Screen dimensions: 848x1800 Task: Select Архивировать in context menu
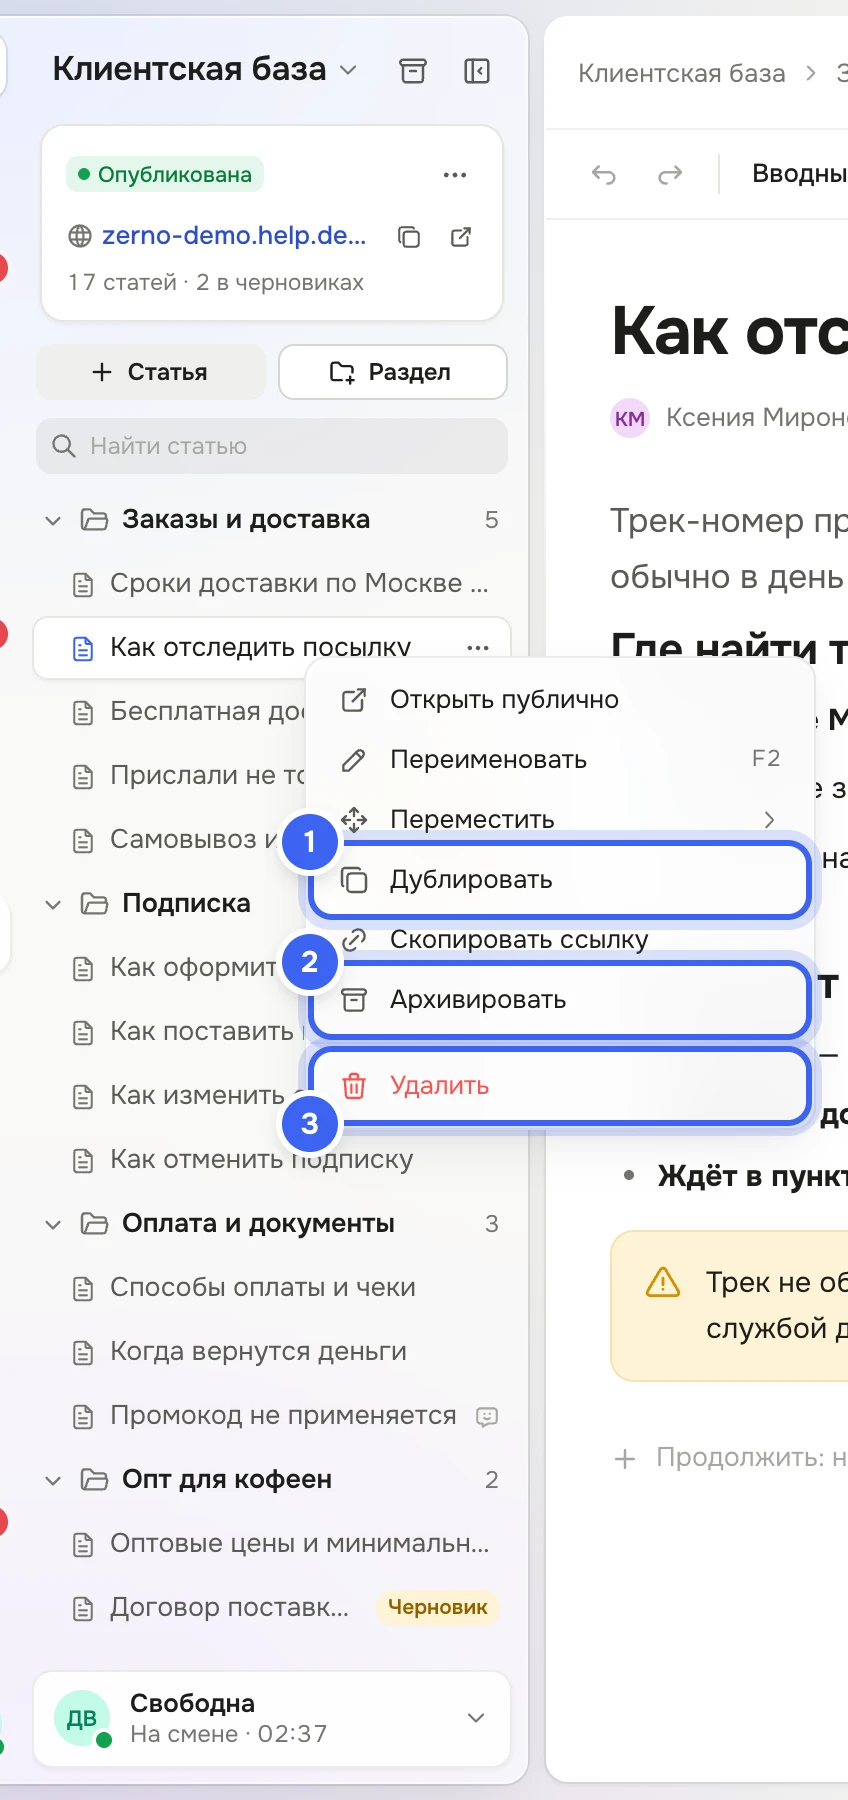click(560, 1000)
